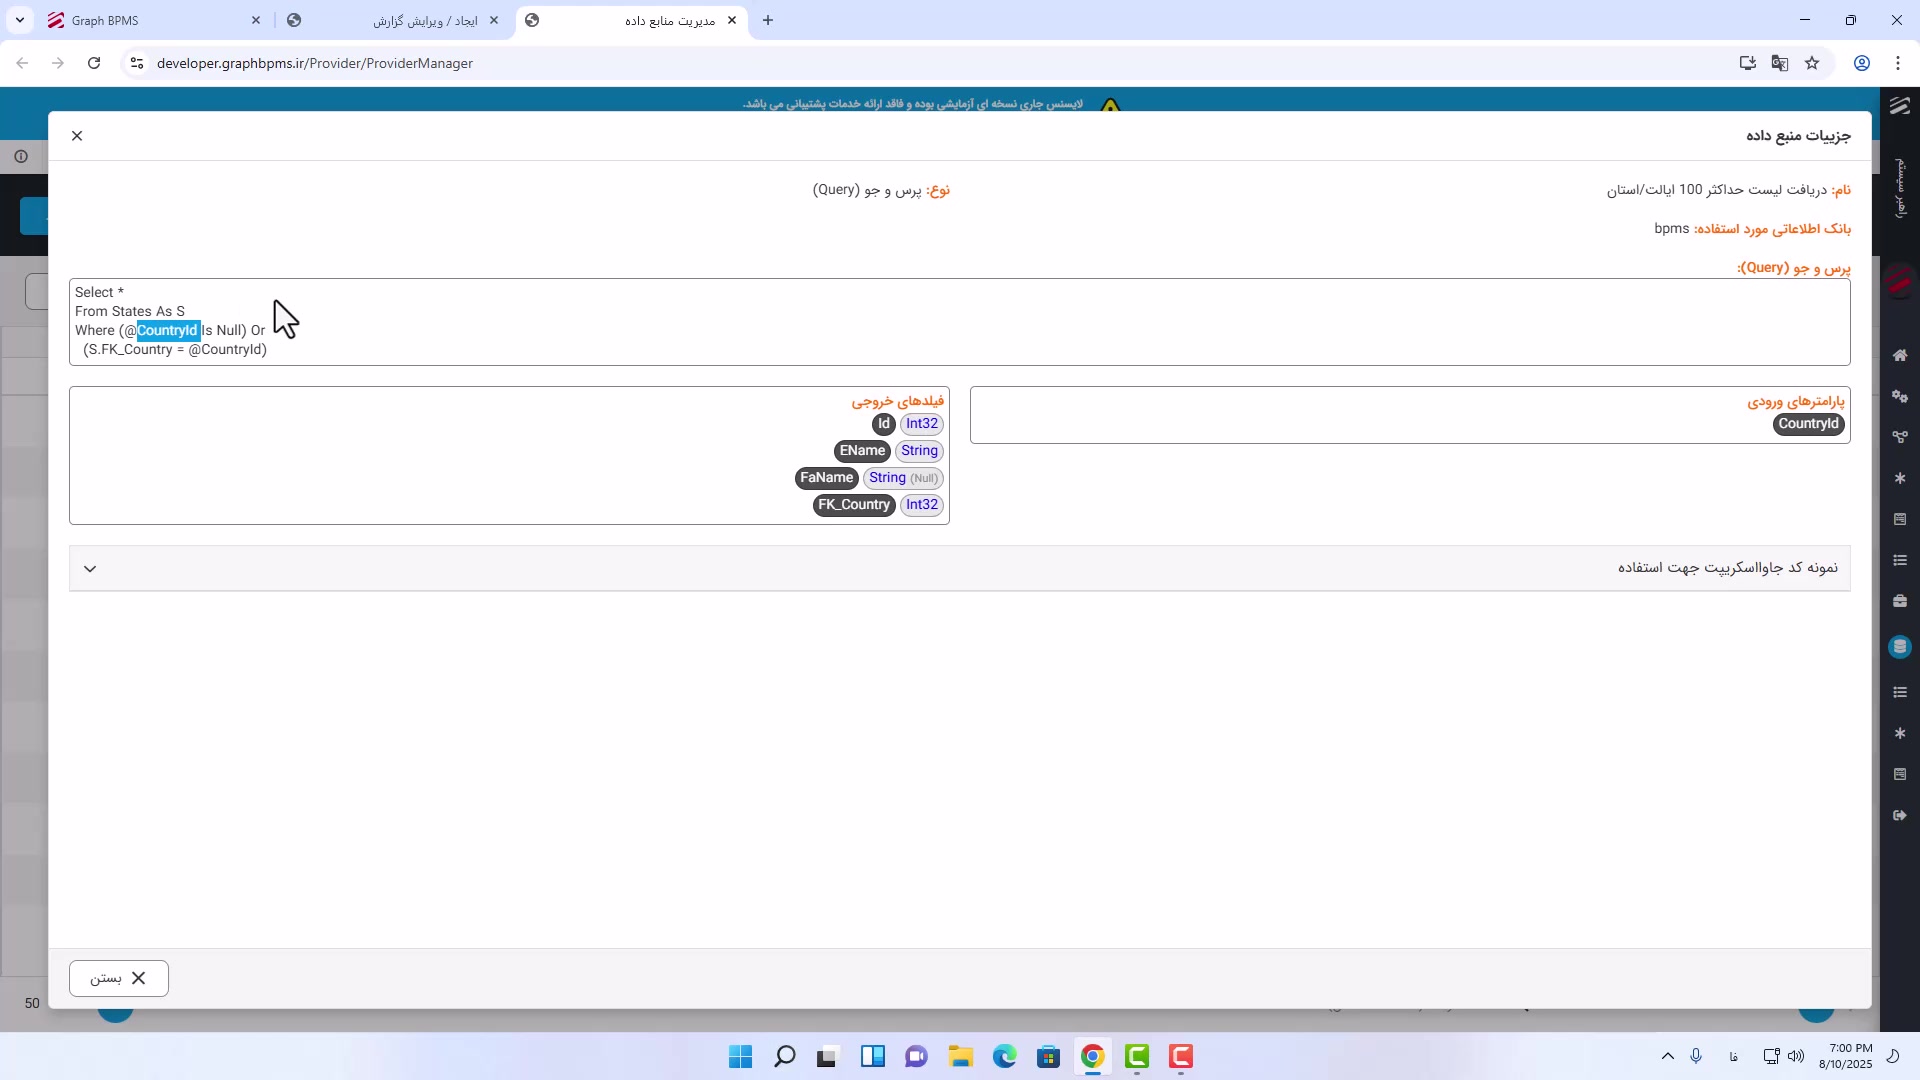Click the browser address bar URL
1920x1080 pixels.
315,63
